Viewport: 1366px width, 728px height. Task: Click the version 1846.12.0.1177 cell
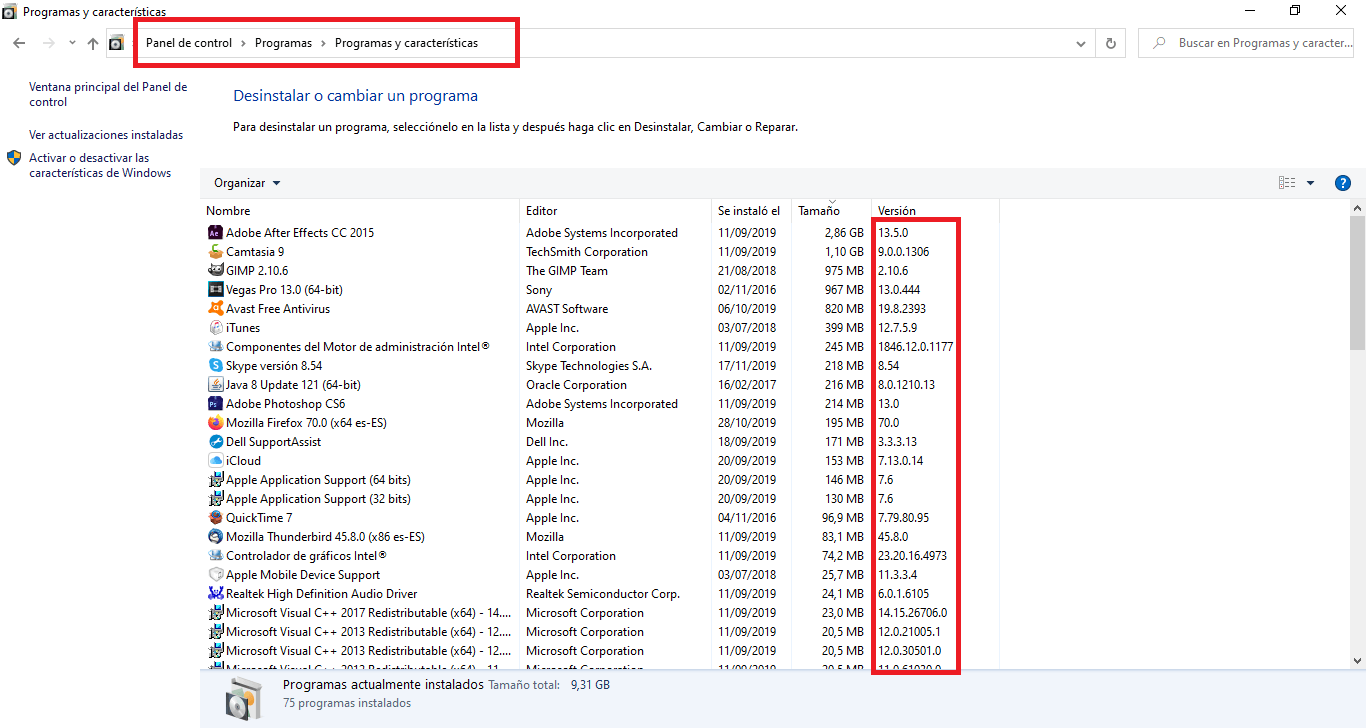point(915,347)
